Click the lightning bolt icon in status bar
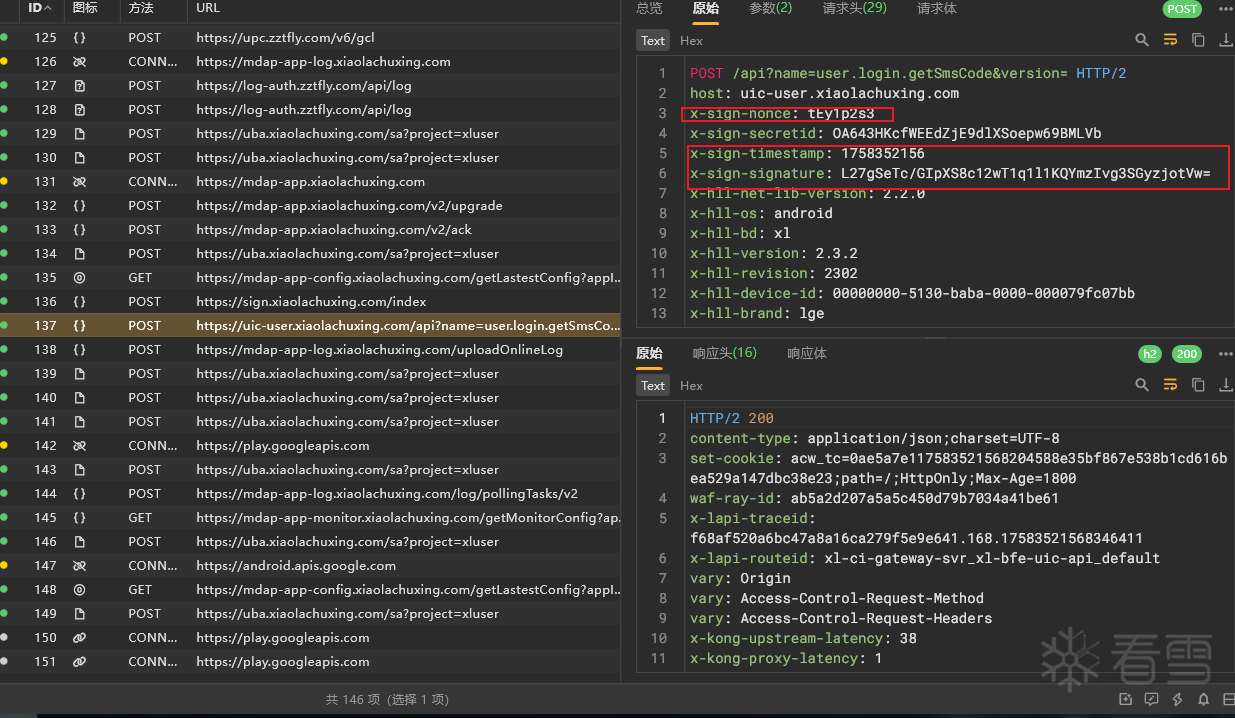1235x718 pixels. coord(1178,699)
